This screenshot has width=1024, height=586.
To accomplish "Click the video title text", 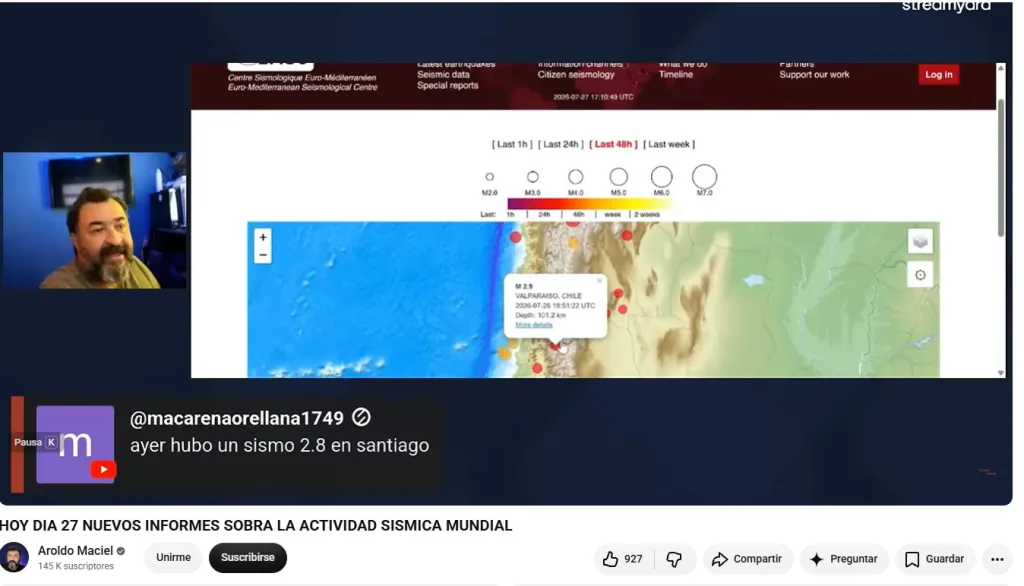I will (256, 526).
